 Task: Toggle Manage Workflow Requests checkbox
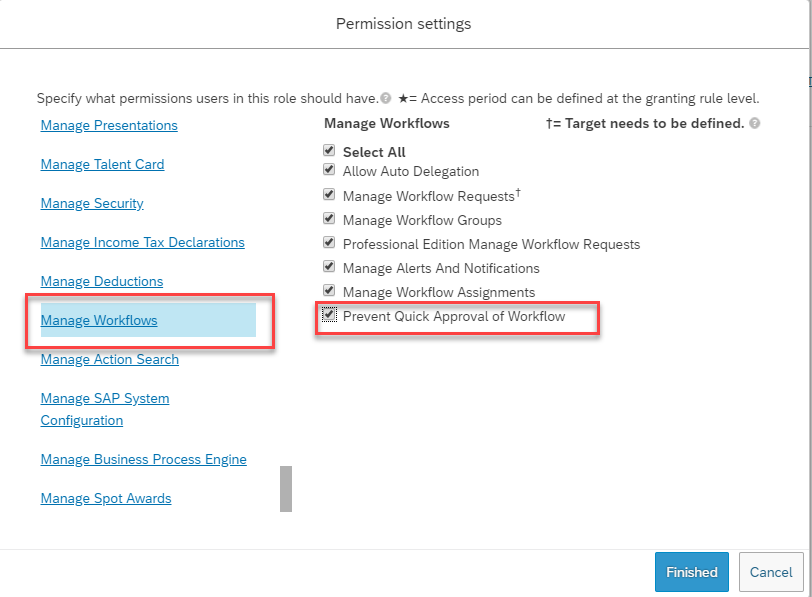329,194
